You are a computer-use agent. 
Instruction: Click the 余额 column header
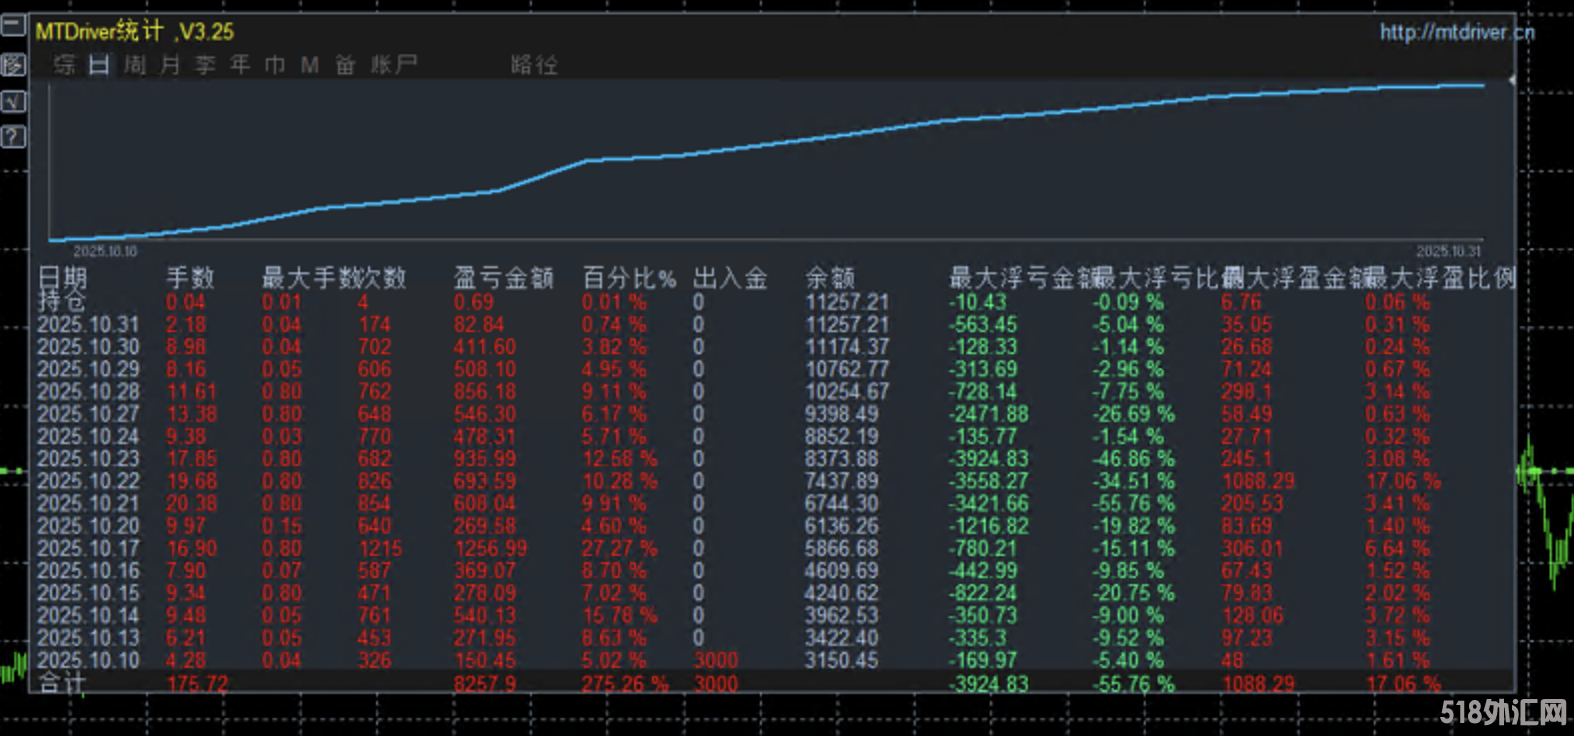point(830,278)
